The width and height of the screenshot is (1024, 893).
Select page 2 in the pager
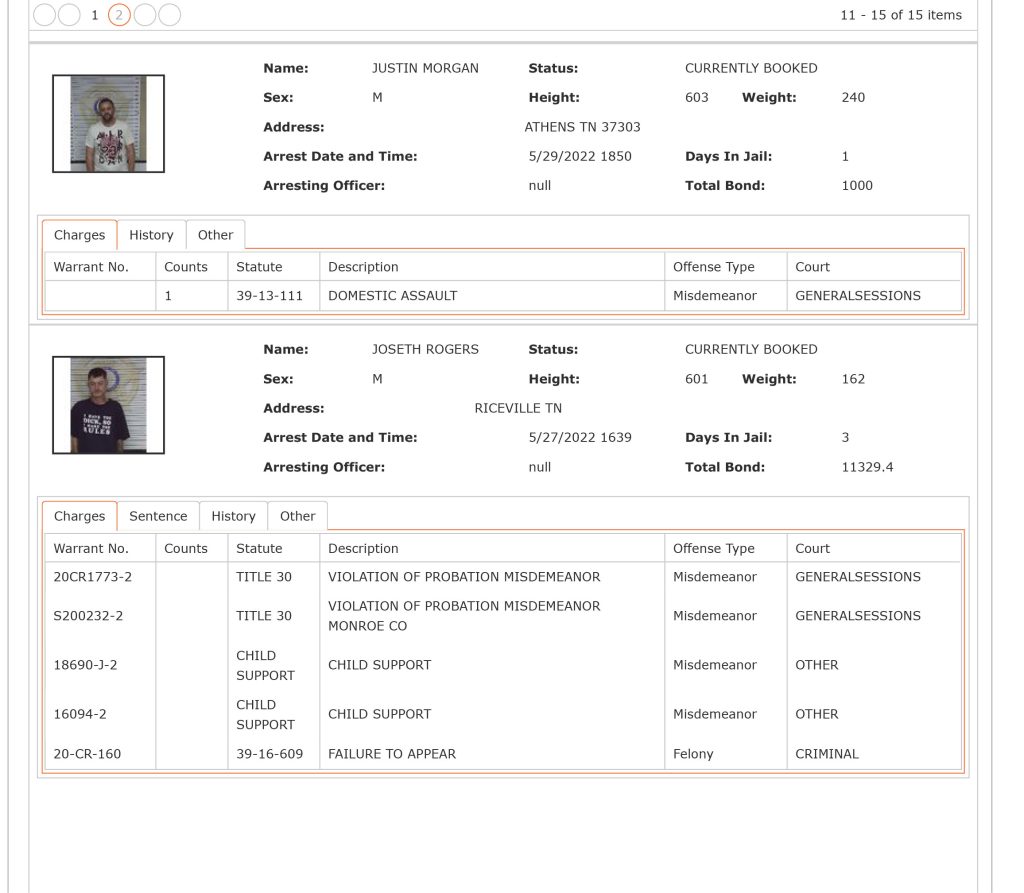coord(119,14)
